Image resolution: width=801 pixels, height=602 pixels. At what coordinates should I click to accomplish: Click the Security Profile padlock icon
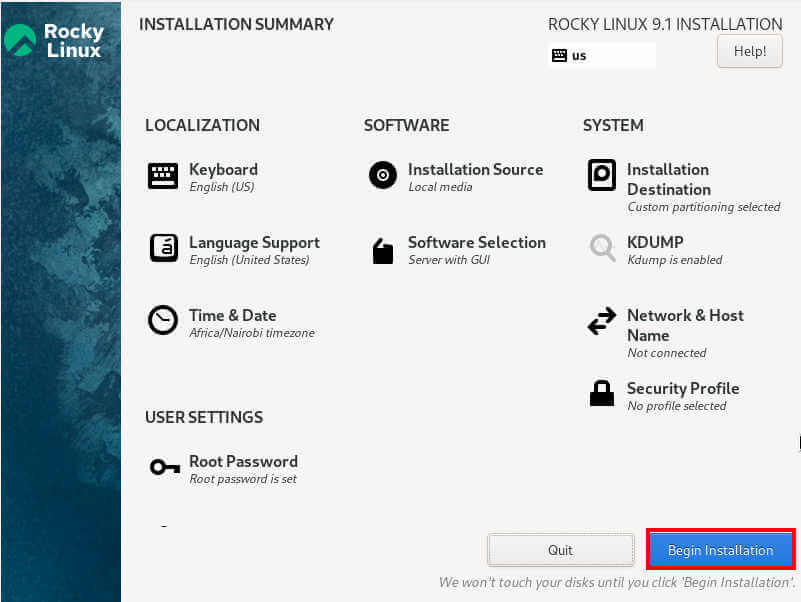click(601, 392)
